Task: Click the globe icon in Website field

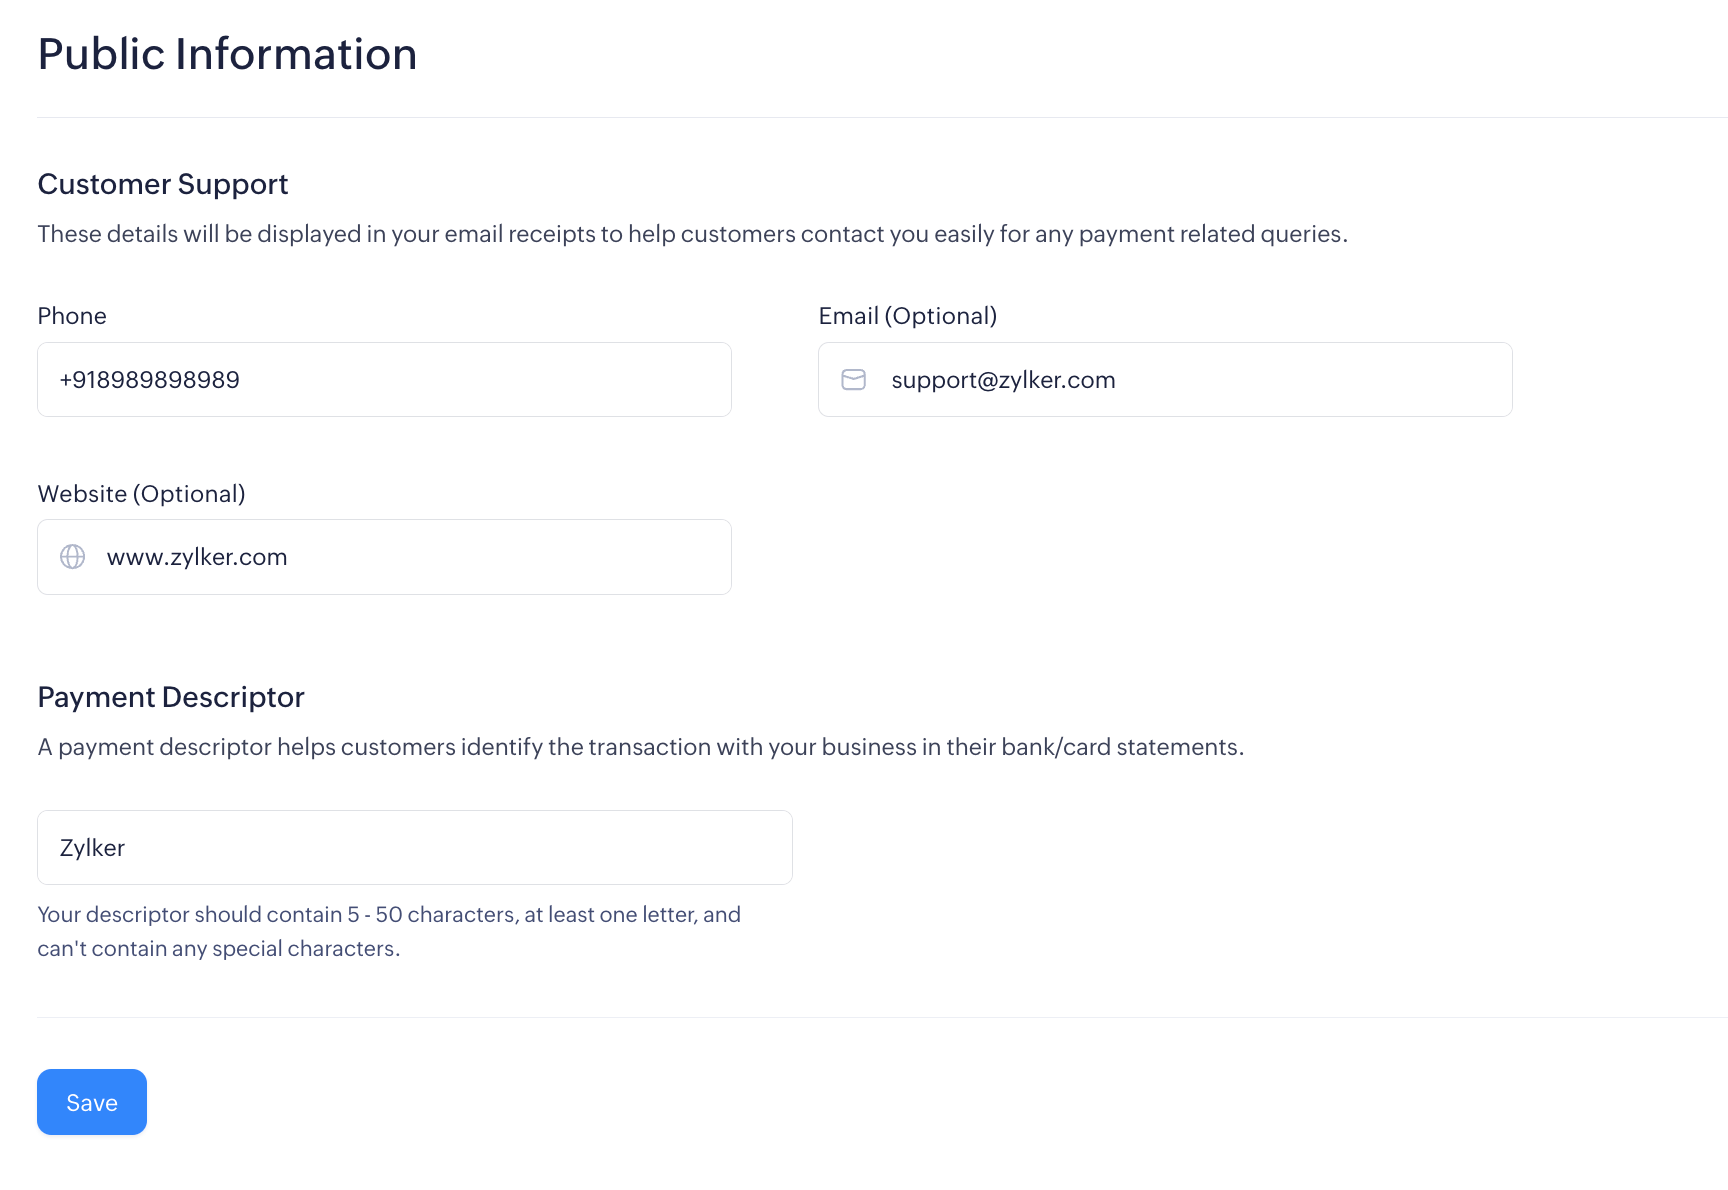Action: pos(73,557)
